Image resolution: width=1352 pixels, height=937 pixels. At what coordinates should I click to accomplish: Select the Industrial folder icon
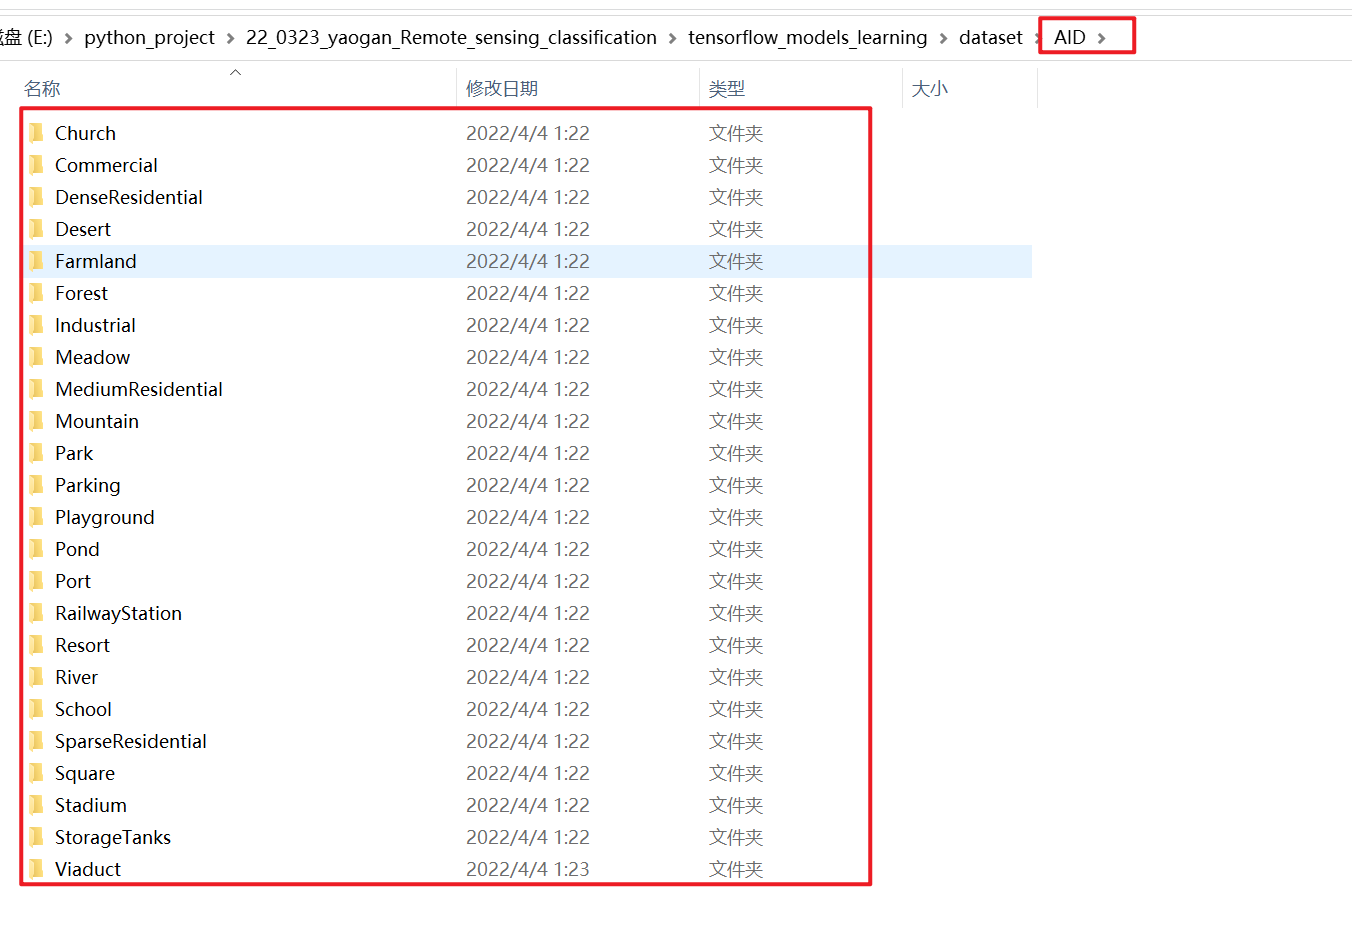tap(36, 325)
